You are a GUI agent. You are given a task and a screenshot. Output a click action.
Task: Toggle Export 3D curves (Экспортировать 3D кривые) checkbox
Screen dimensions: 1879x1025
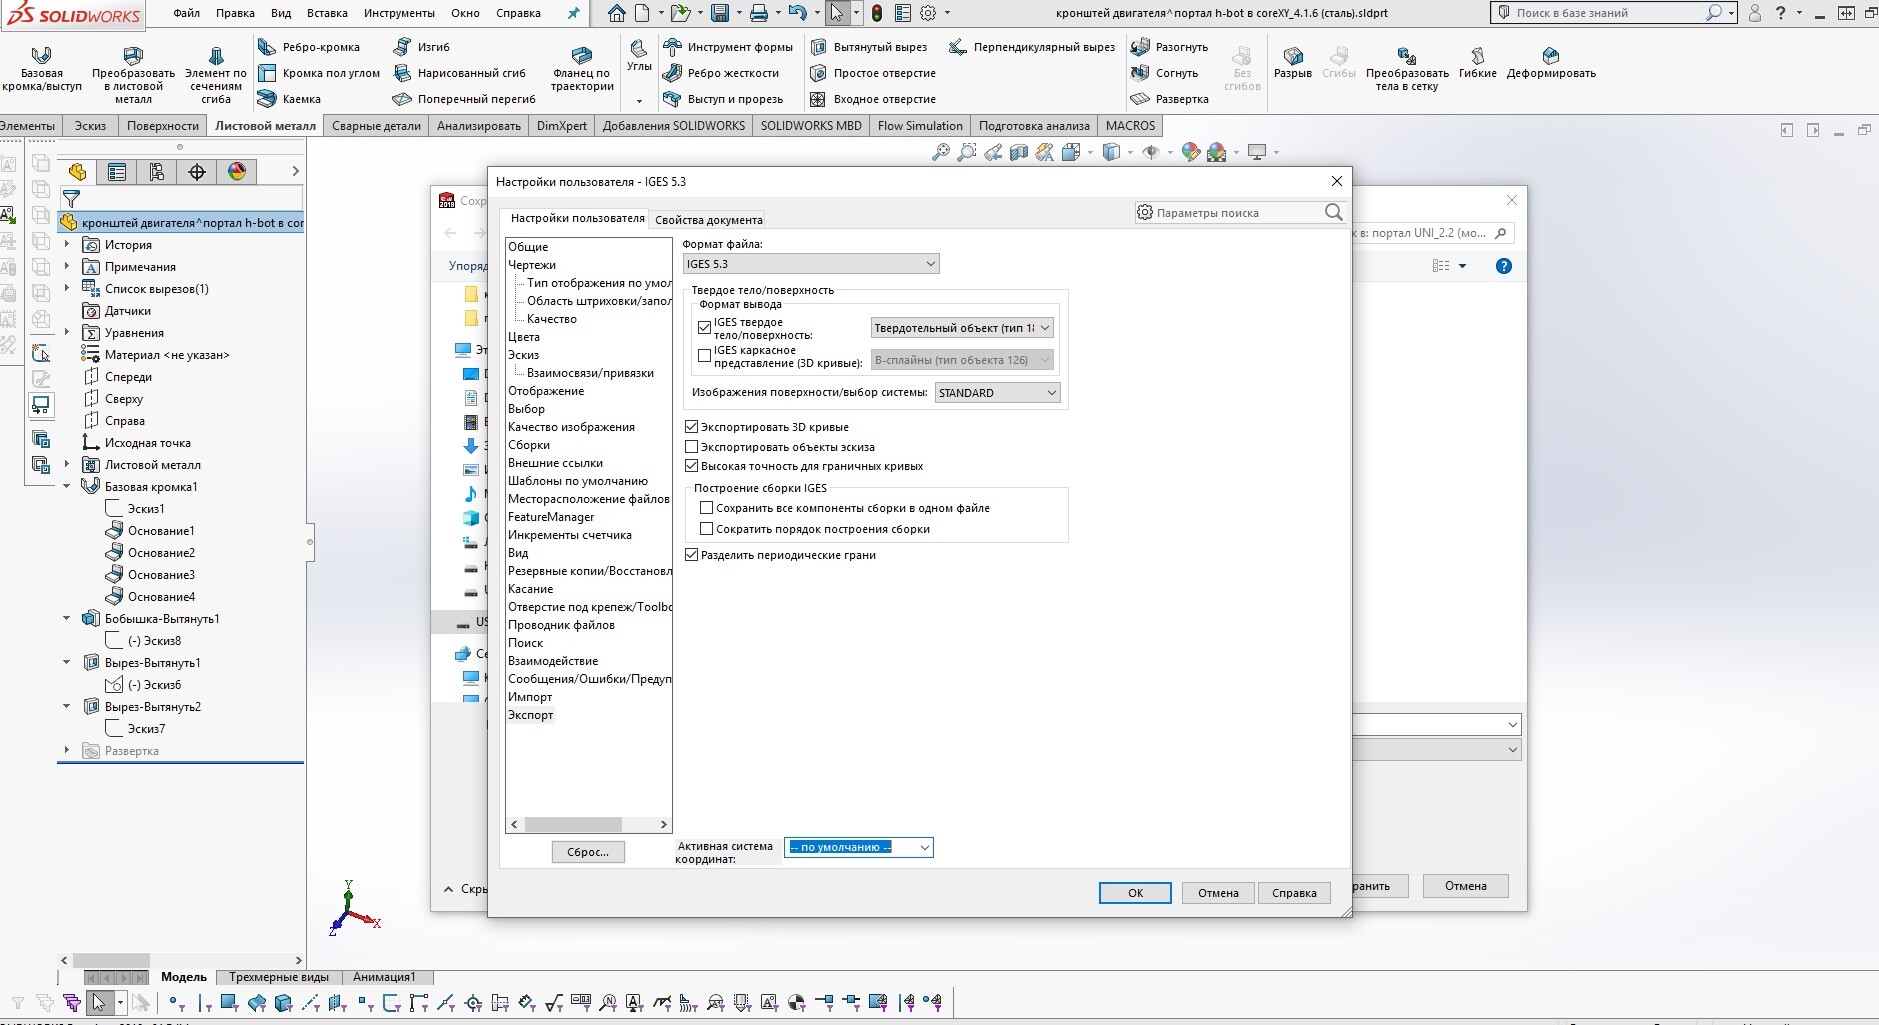[x=691, y=427]
